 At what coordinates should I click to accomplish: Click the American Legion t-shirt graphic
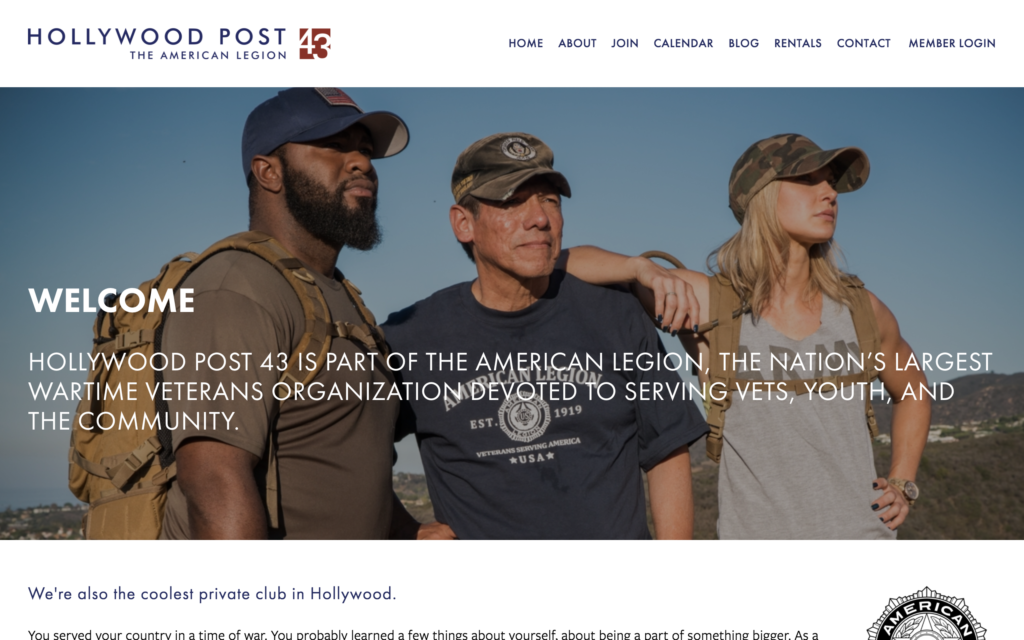[522, 416]
